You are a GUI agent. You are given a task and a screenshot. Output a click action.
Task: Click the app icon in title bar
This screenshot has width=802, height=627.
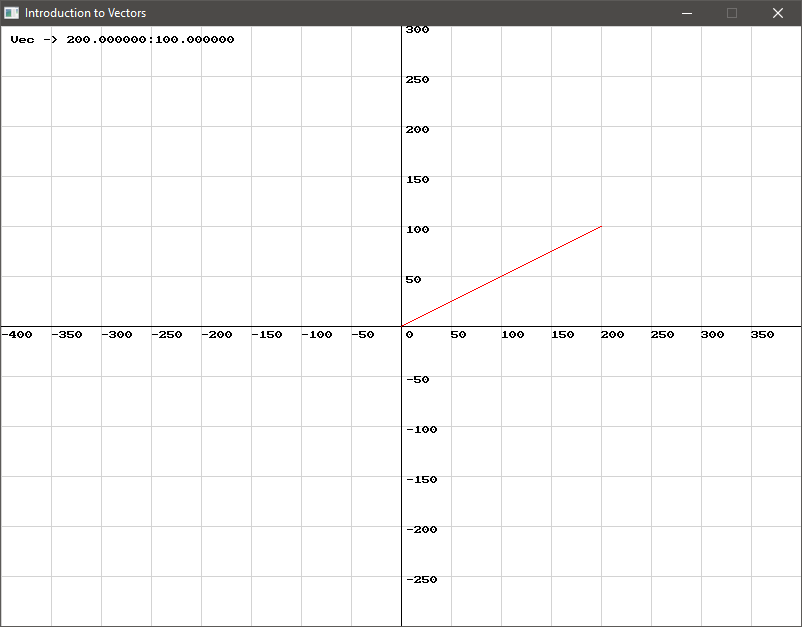(x=12, y=13)
